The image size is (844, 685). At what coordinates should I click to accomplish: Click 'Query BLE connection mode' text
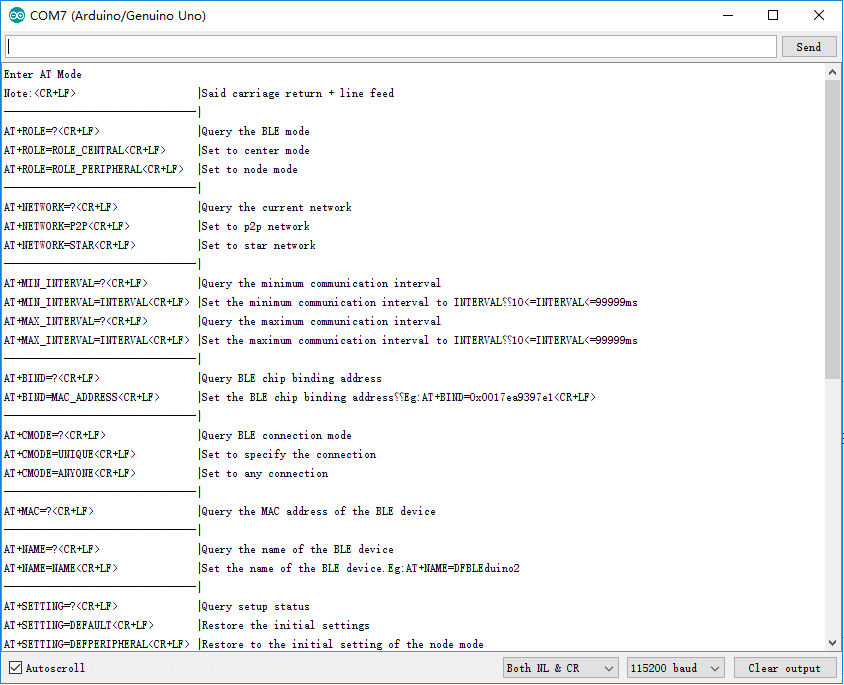point(277,435)
